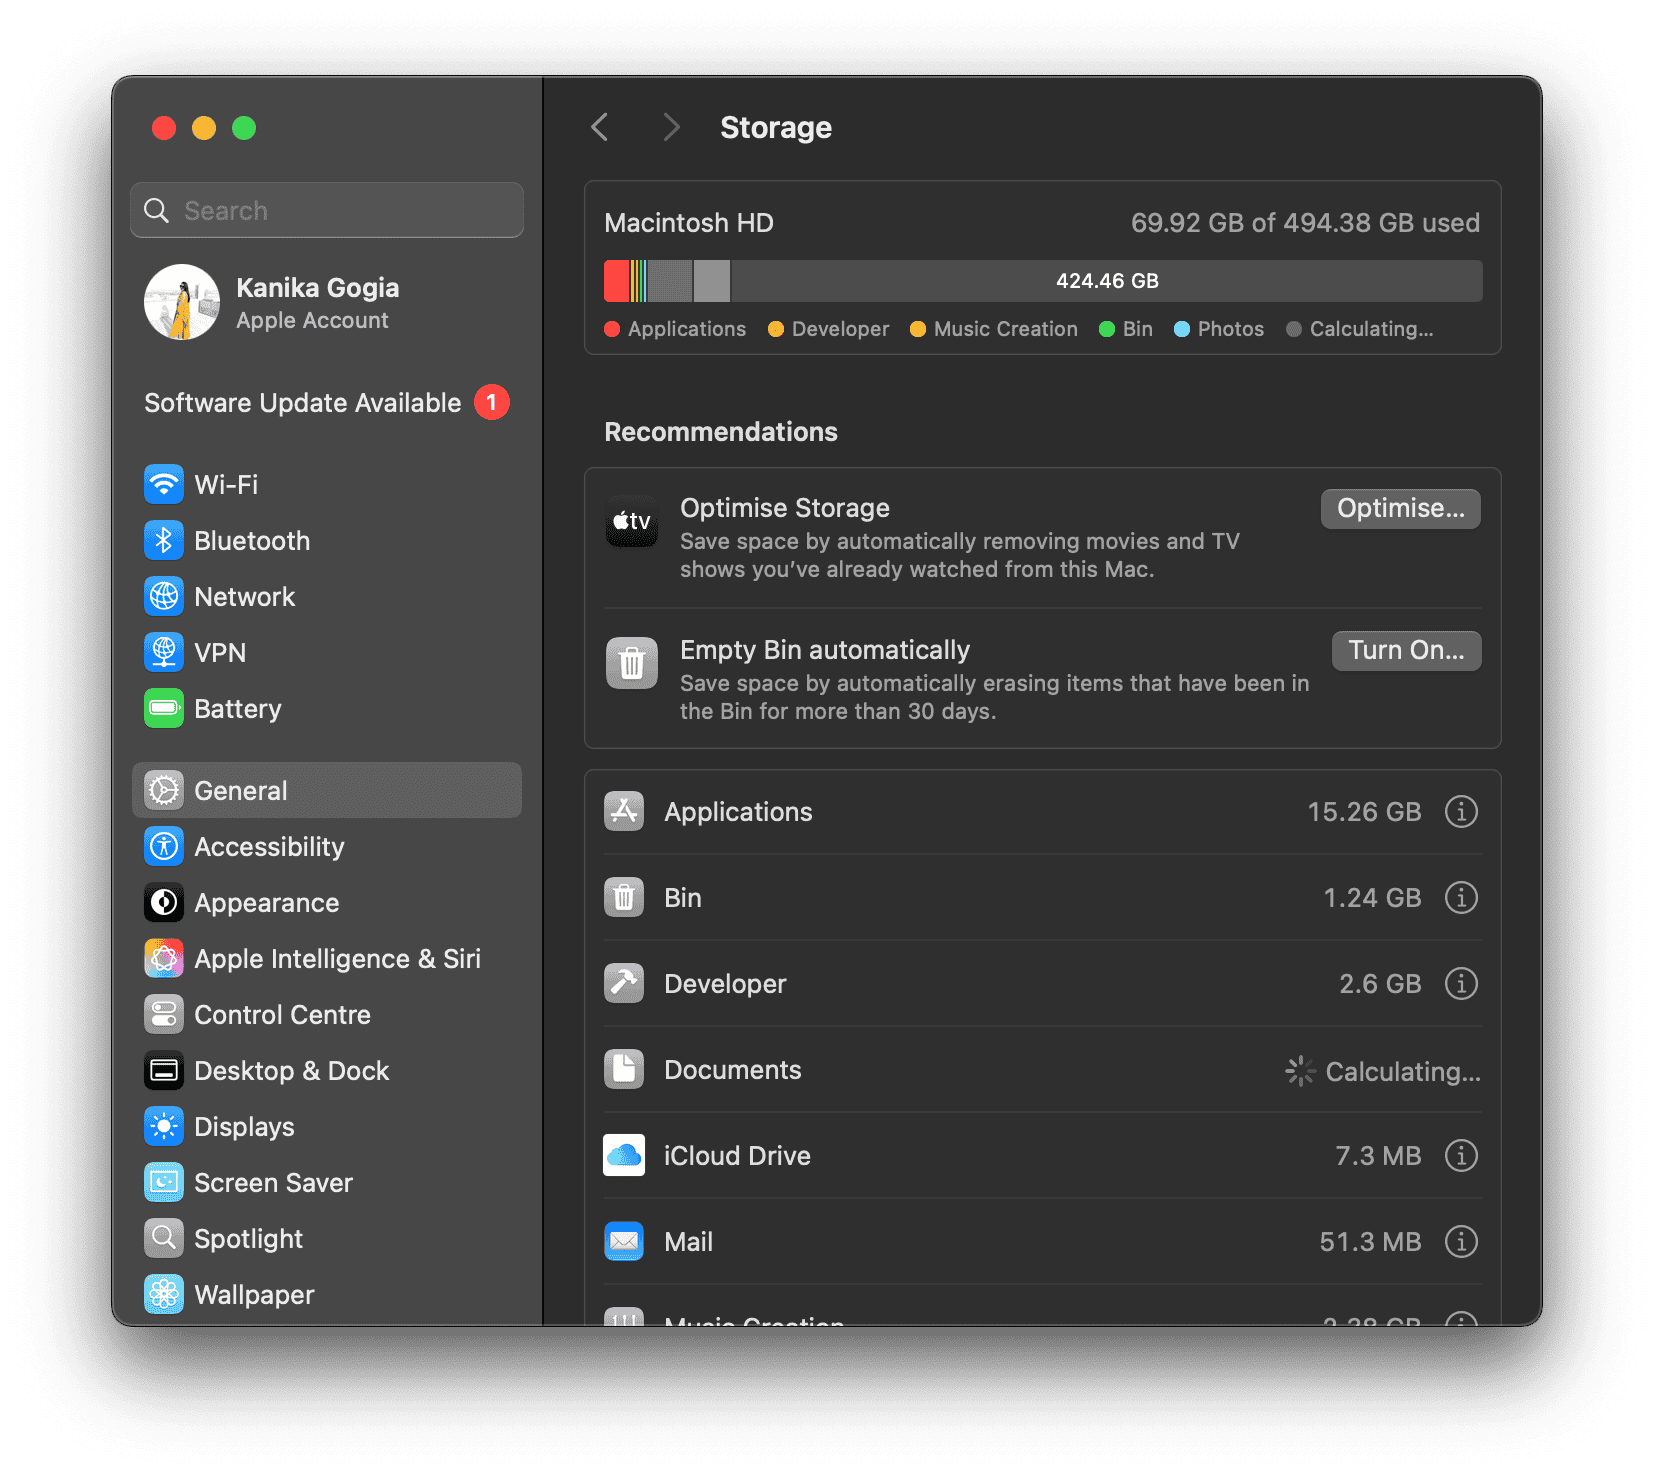The height and width of the screenshot is (1474, 1654).
Task: Click the info icon for Mail
Action: pyautogui.click(x=1460, y=1242)
